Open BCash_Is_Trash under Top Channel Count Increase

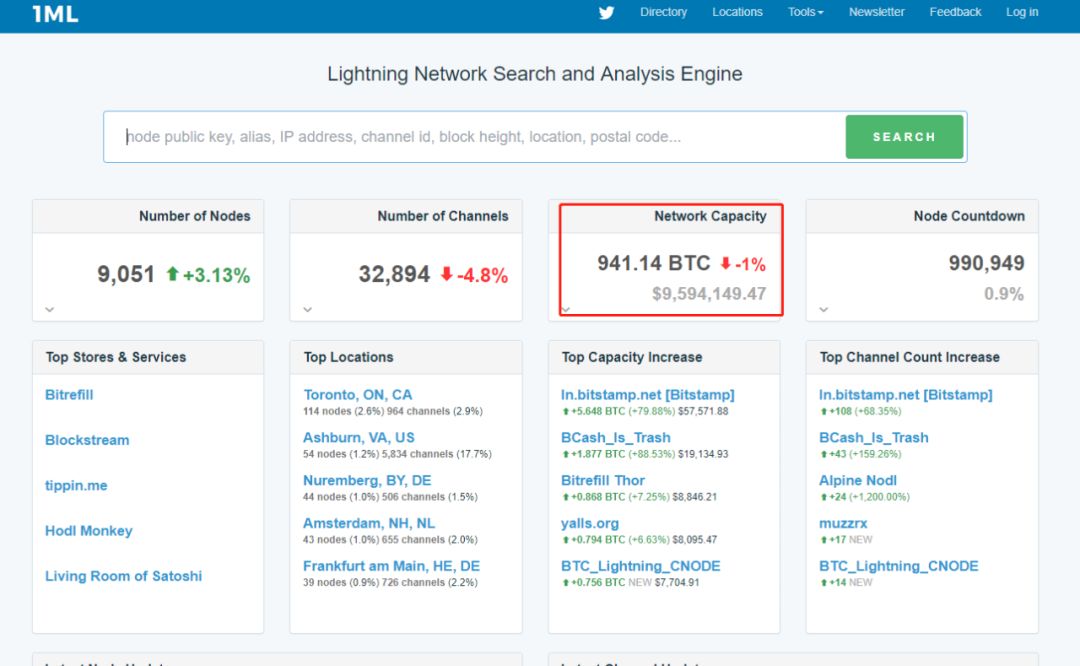tap(873, 437)
